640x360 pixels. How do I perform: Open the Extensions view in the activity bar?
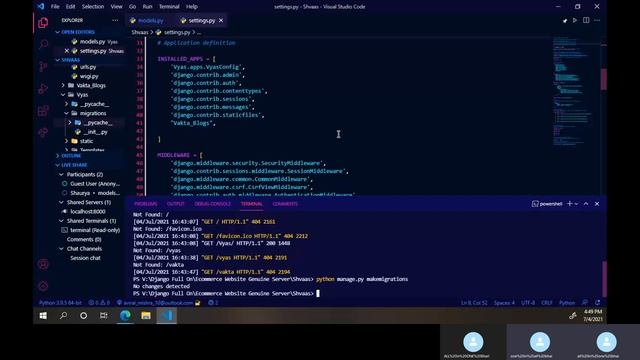43,111
